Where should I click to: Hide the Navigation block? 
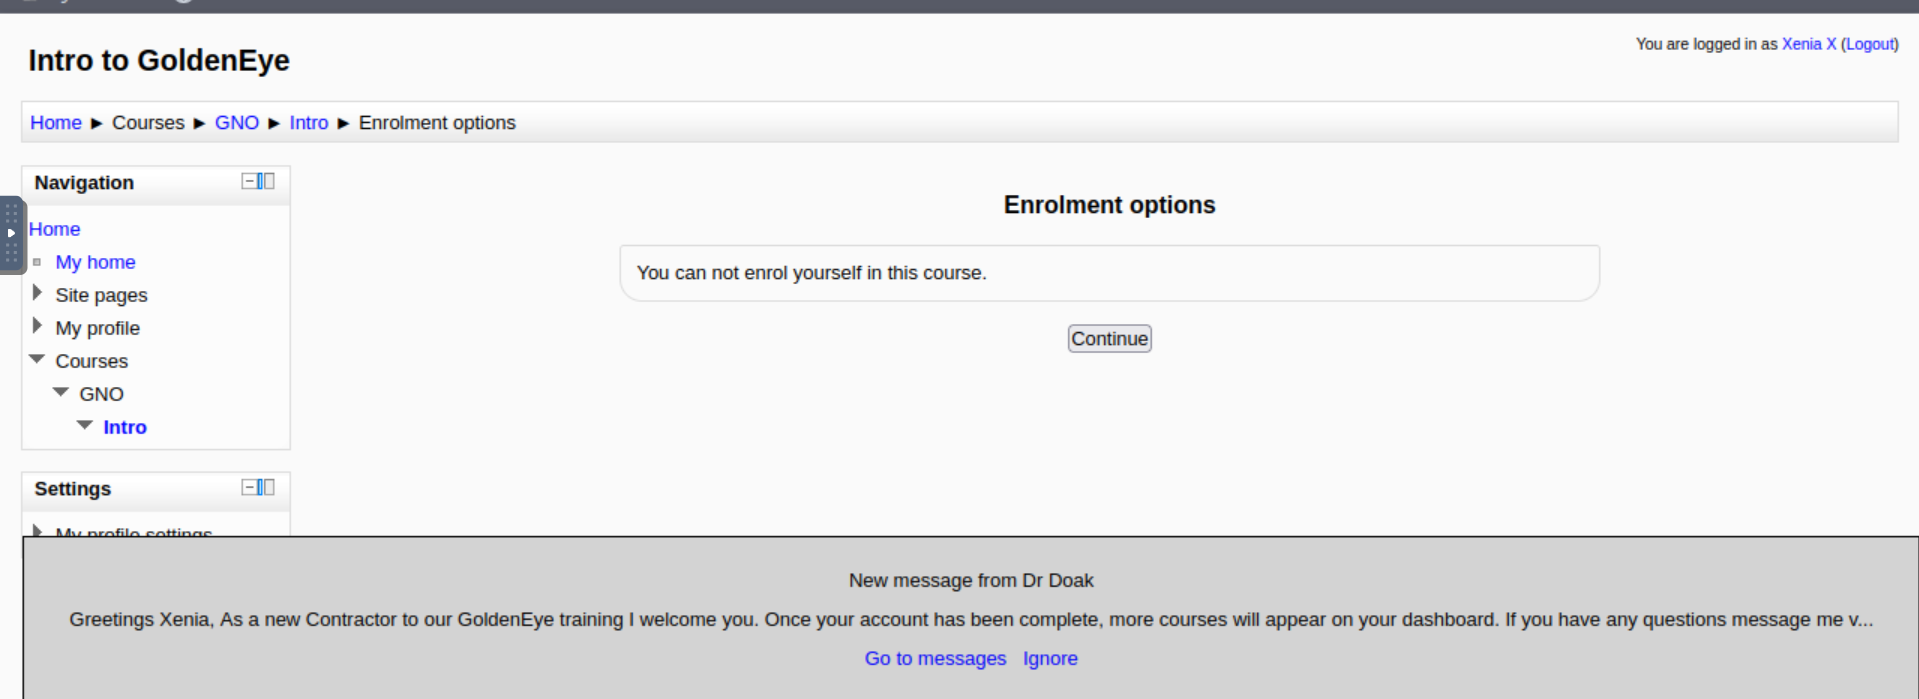tap(248, 181)
